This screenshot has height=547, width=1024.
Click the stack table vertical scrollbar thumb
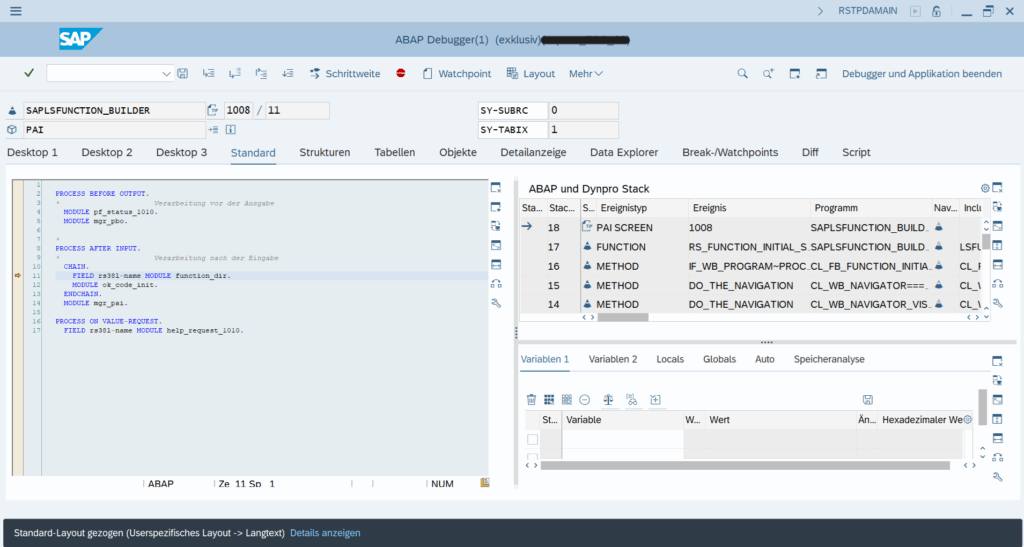[x=986, y=242]
